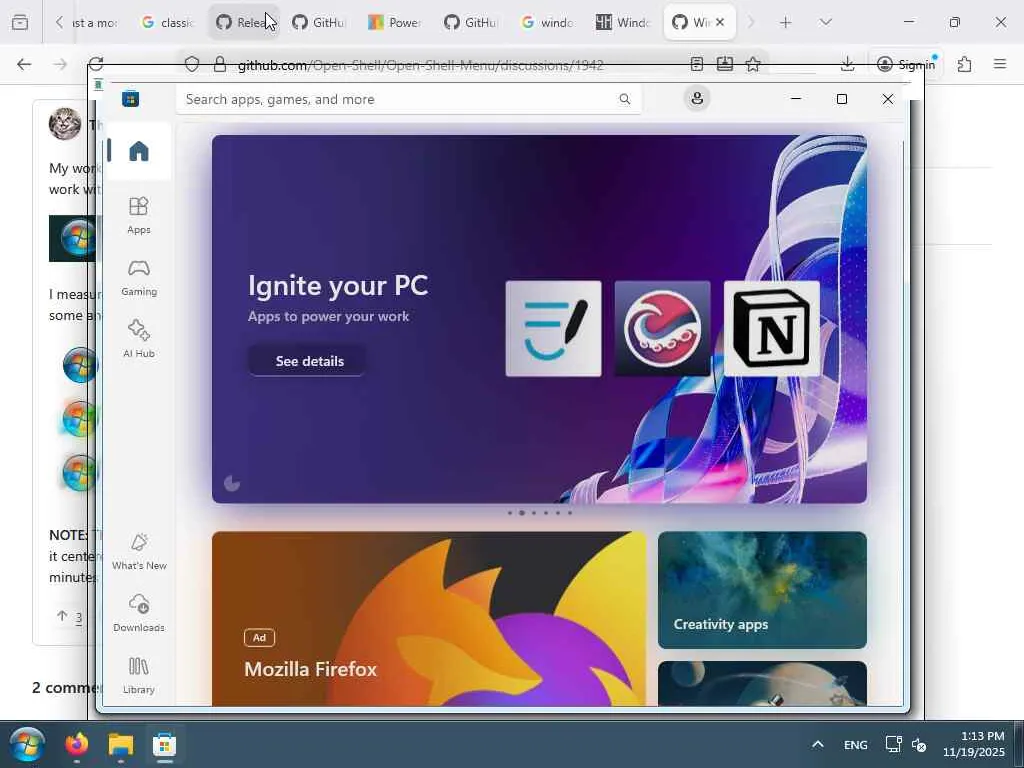Open Downloads in Store sidebar
This screenshot has height=768, width=1024.
click(138, 613)
